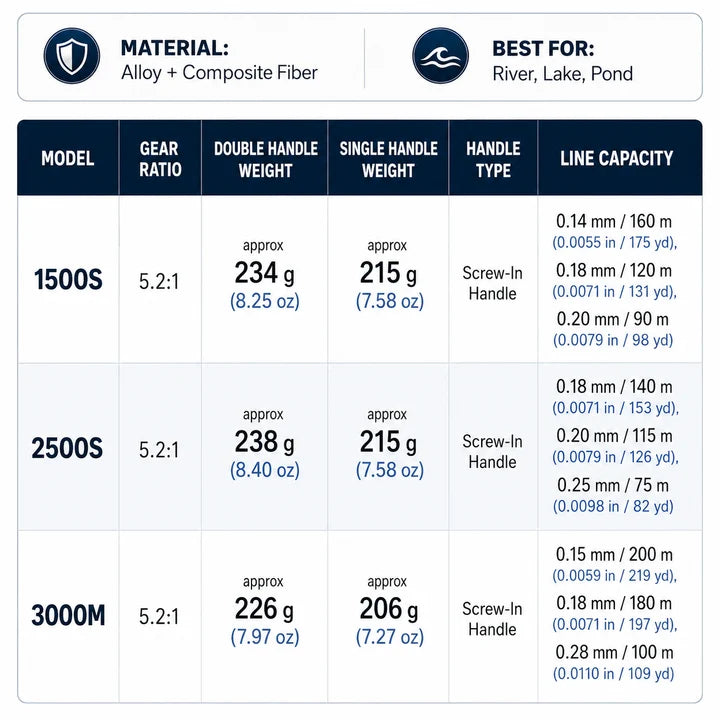Select the GEAR RATIO column header
The width and height of the screenshot is (720, 720).
[x=160, y=159]
